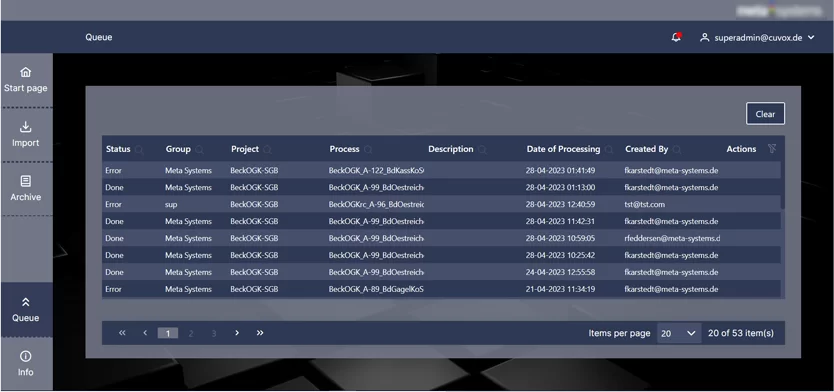Open the Archive section in sidebar

[x=26, y=189]
